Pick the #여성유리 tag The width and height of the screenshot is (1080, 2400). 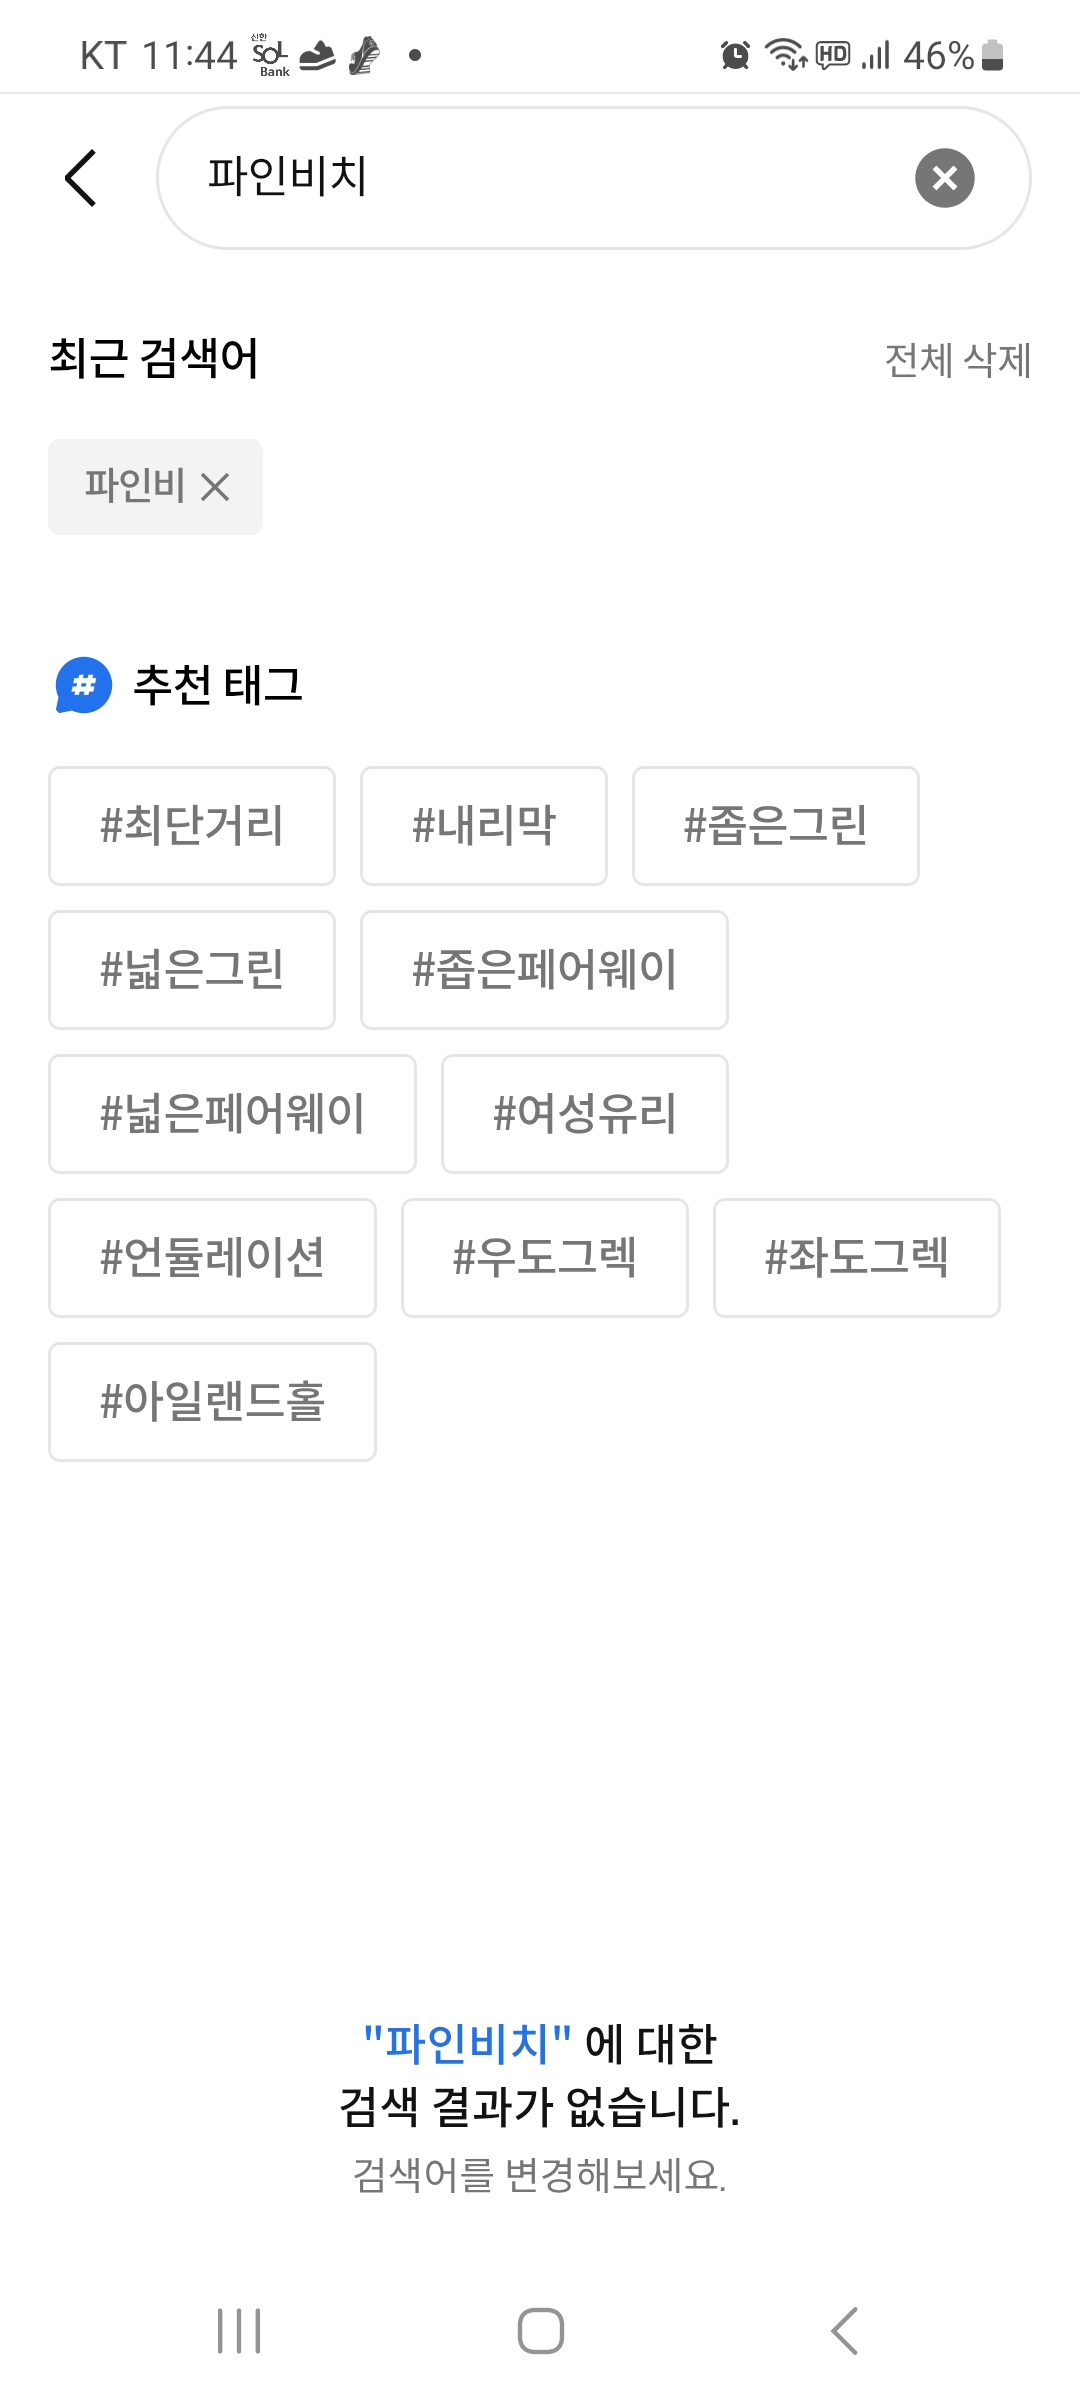tap(585, 1114)
